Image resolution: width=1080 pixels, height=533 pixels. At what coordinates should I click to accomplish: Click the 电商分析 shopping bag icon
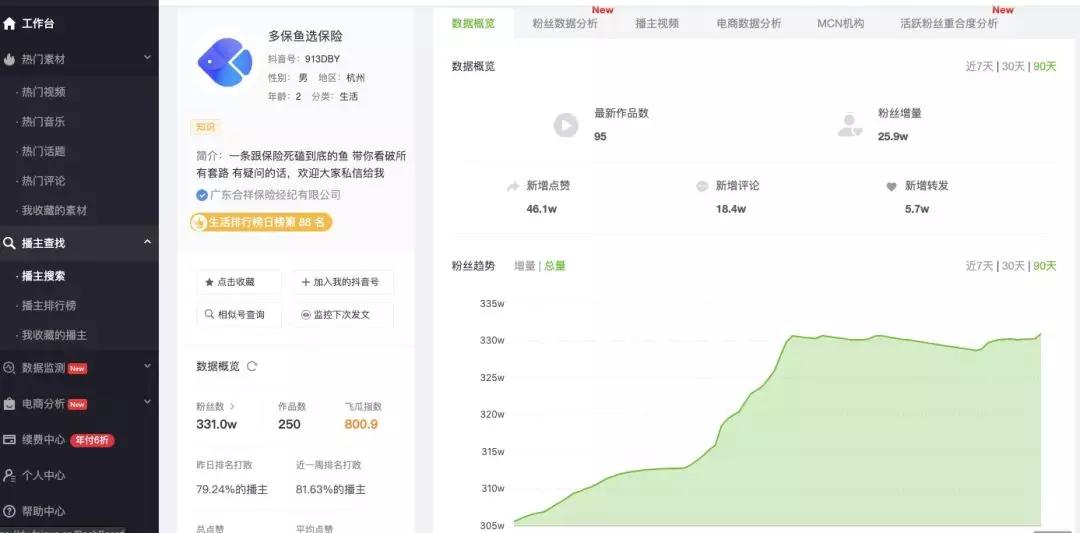[x=9, y=404]
